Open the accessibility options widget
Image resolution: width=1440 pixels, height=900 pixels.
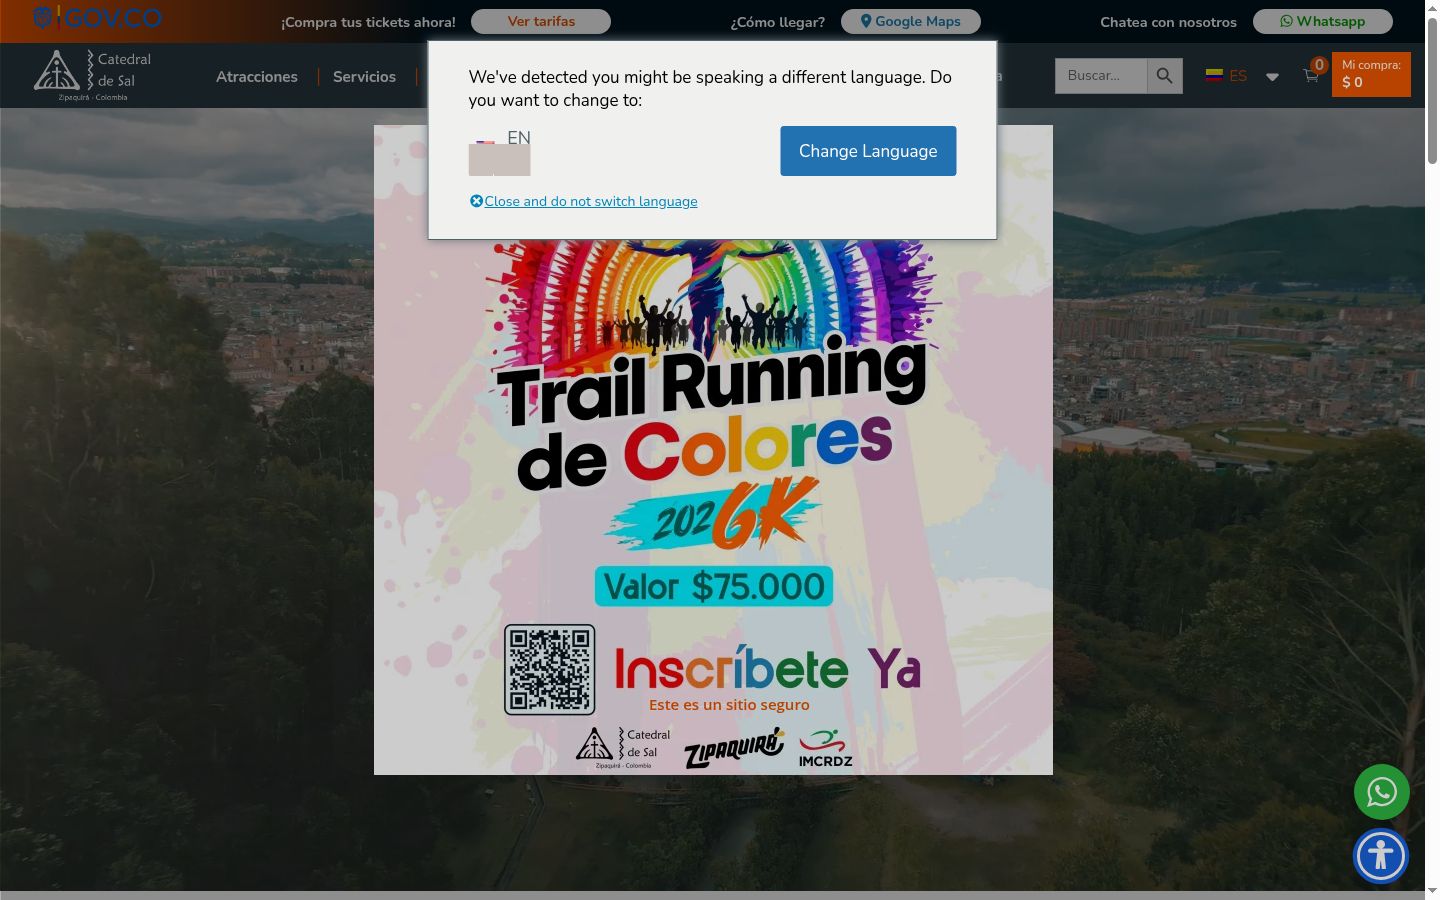[1381, 856]
